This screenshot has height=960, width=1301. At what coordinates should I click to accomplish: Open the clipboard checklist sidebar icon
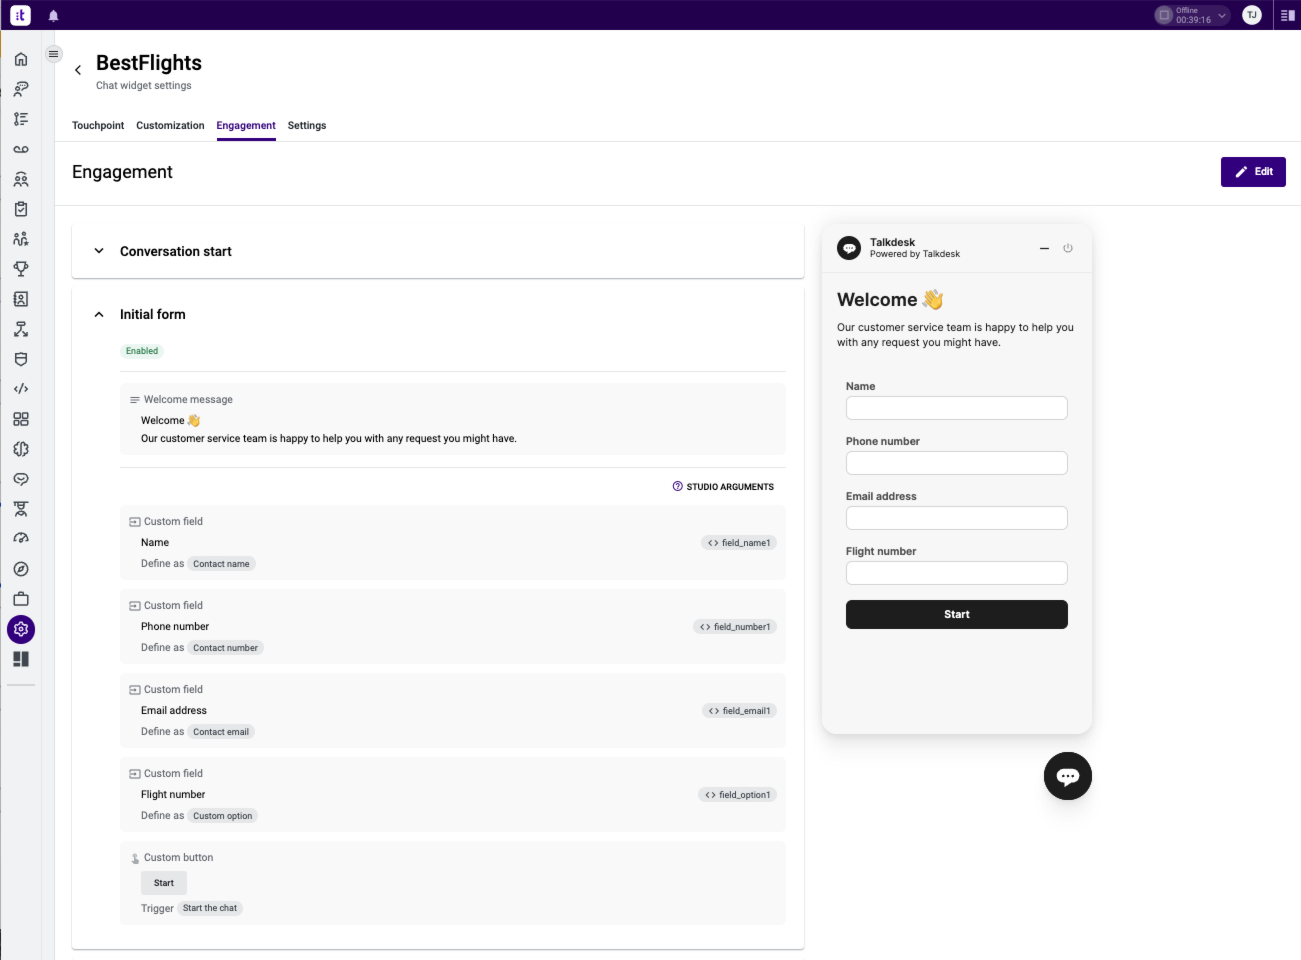click(21, 209)
